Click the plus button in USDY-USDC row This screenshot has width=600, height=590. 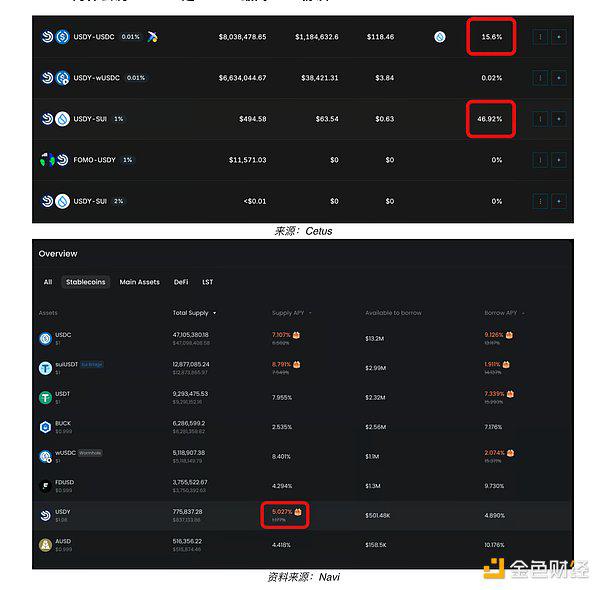[x=559, y=37]
